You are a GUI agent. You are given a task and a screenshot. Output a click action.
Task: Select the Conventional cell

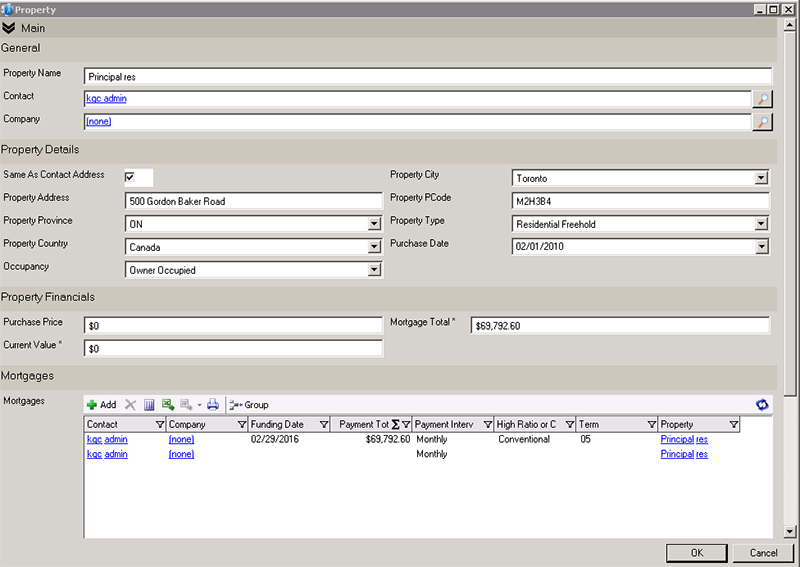tap(524, 439)
